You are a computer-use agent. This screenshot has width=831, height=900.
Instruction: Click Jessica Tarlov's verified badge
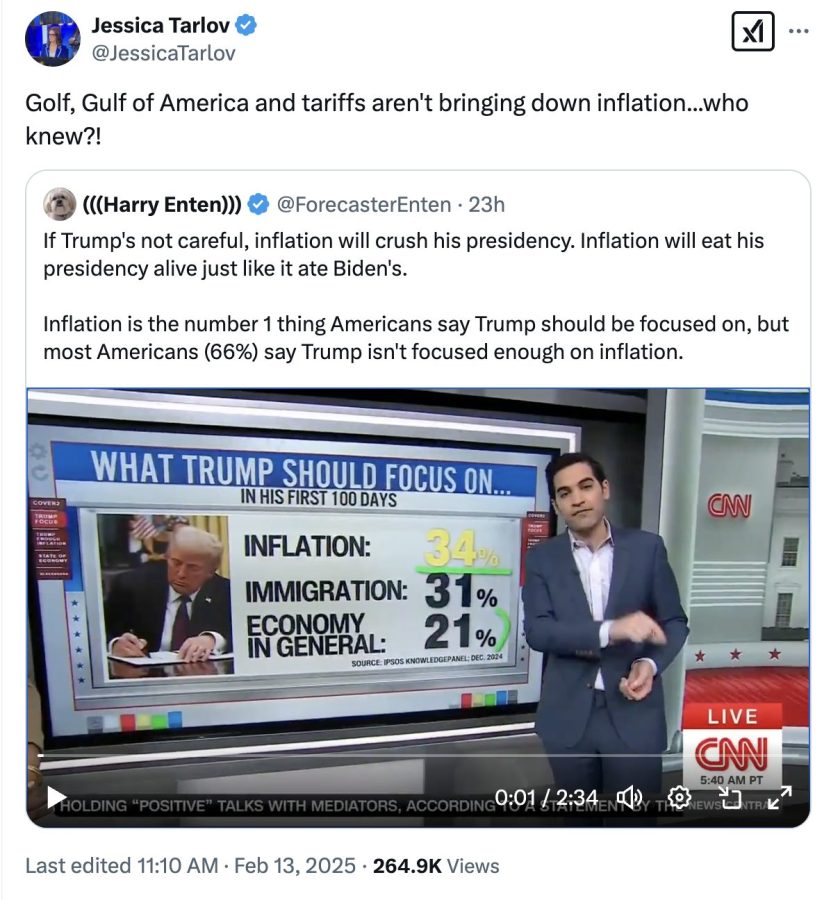pyautogui.click(x=245, y=26)
